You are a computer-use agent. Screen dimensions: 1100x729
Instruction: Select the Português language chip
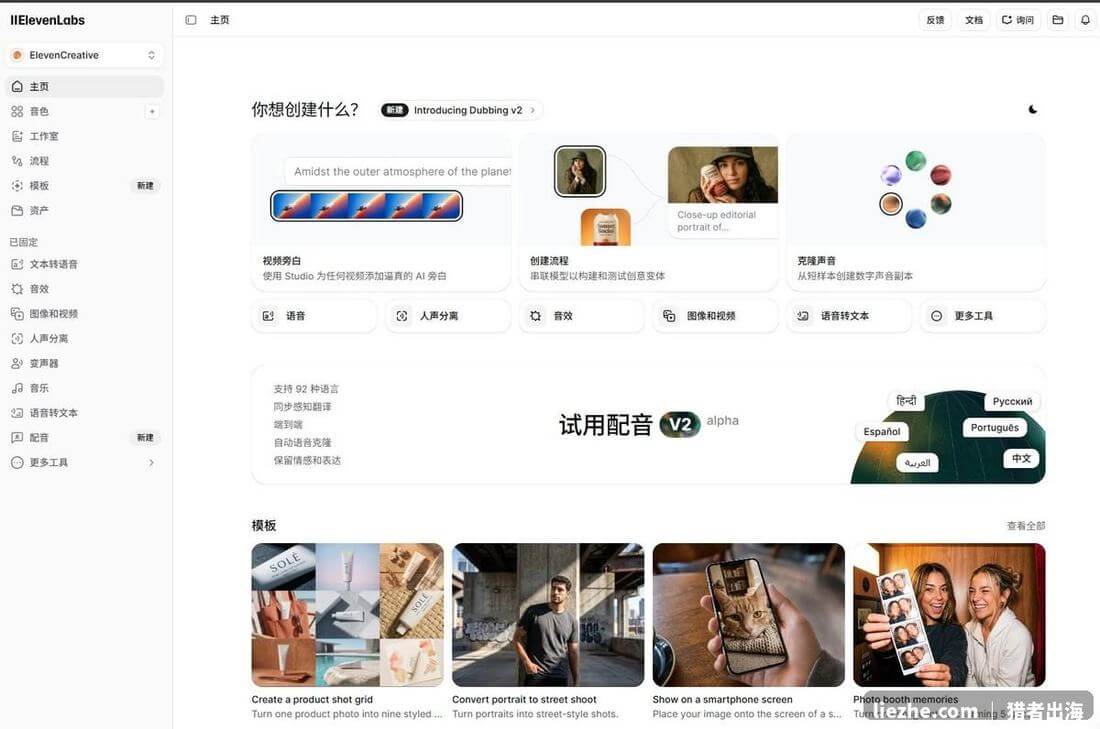coord(995,427)
